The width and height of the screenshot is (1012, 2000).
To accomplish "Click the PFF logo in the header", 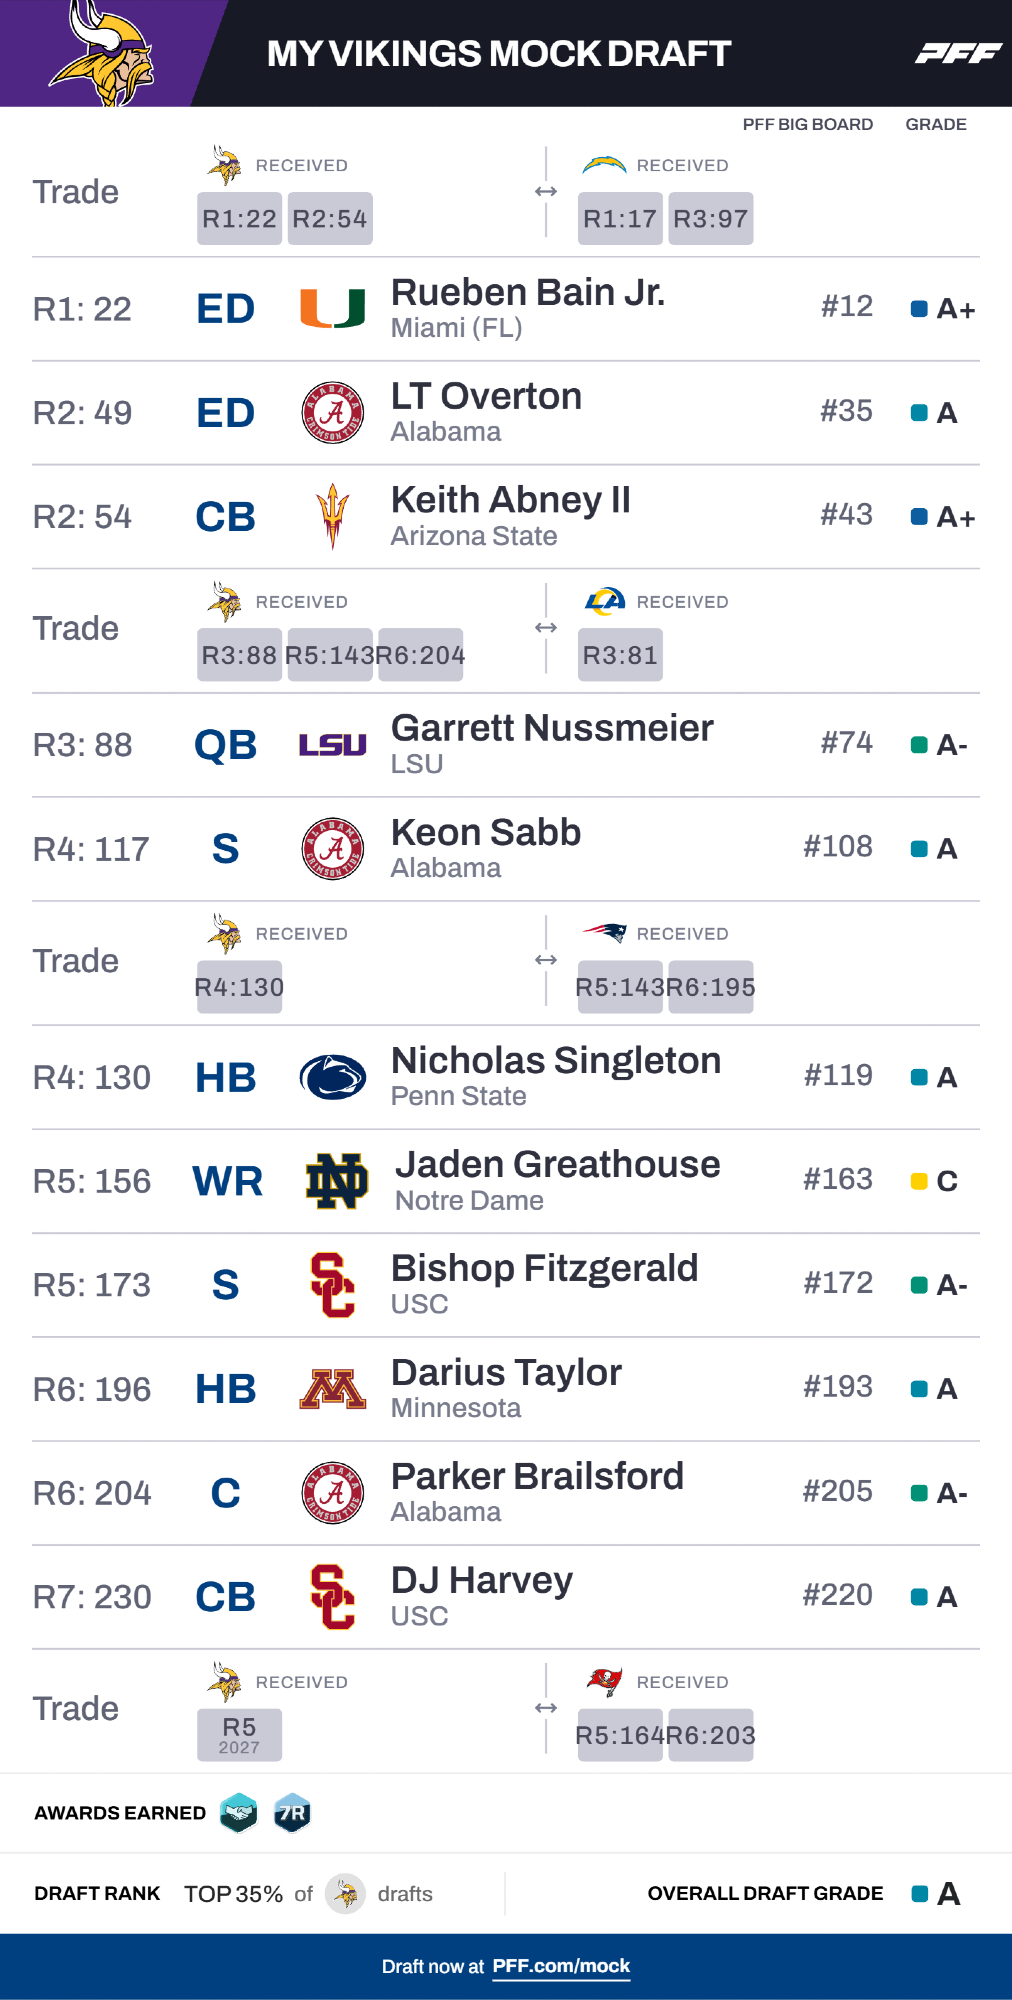I will [958, 53].
